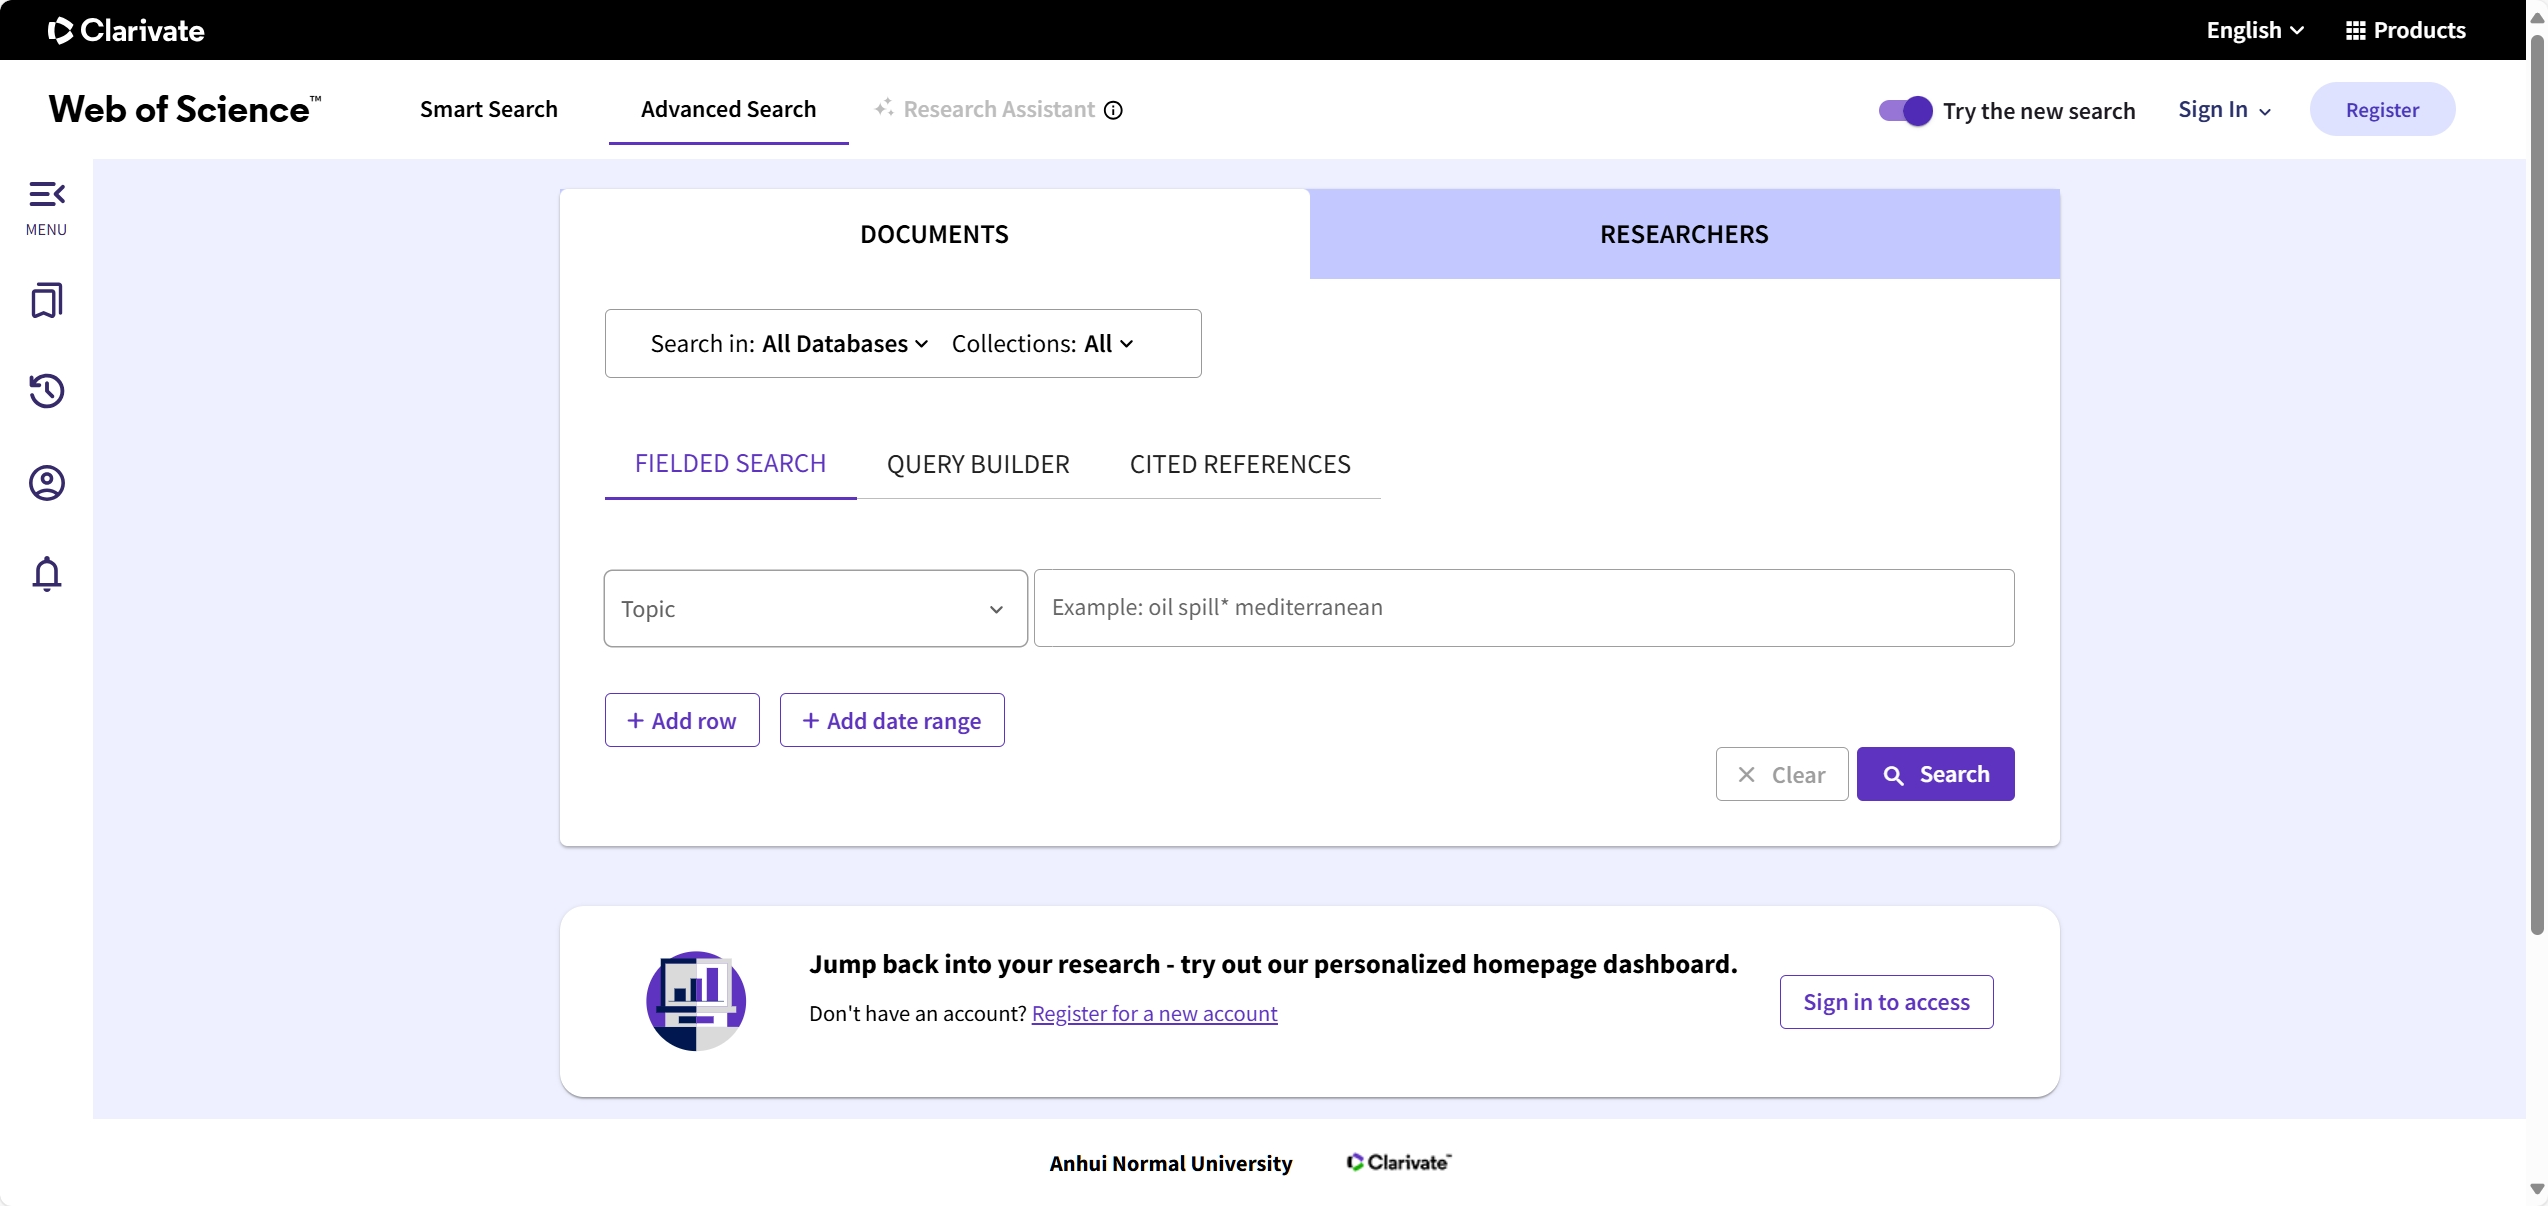
Task: Expand the Sign In dropdown
Action: [x=2224, y=110]
